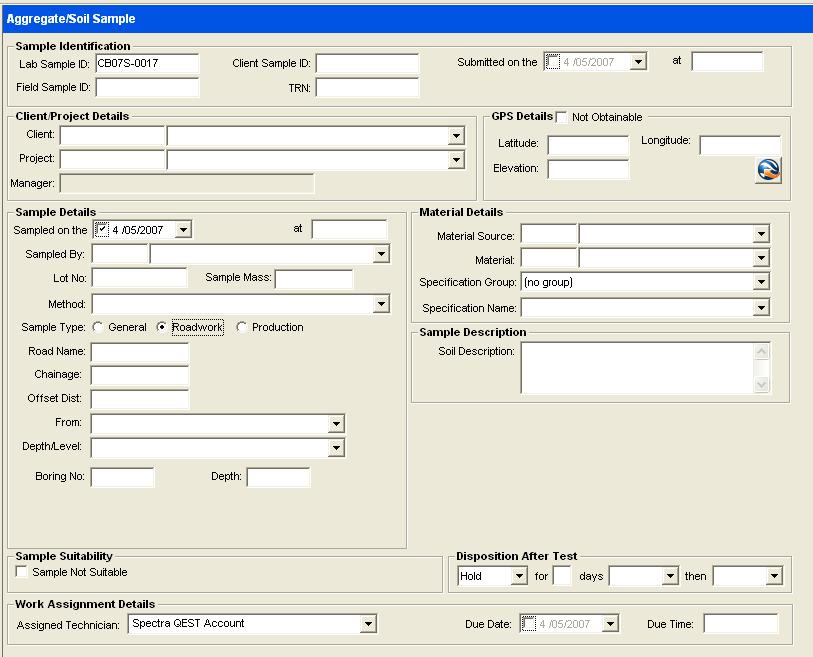Expand the Specification Group dropdown
Image resolution: width=813 pixels, height=657 pixels.
point(761,283)
